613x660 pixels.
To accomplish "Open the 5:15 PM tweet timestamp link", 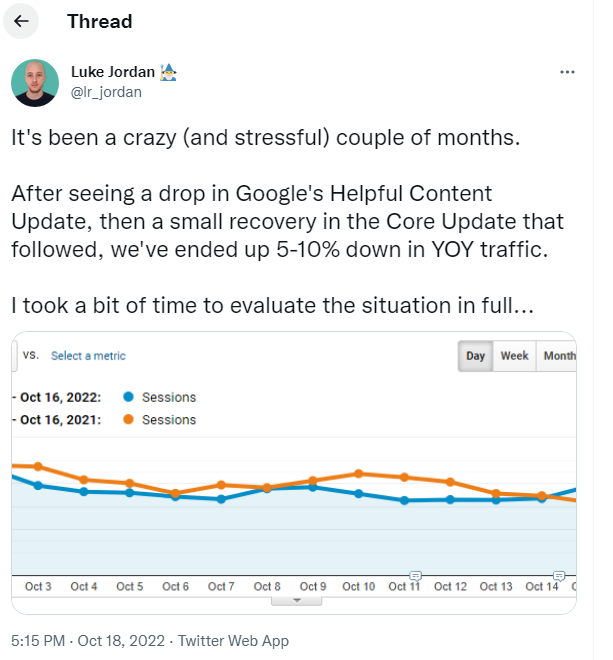I will point(88,641).
